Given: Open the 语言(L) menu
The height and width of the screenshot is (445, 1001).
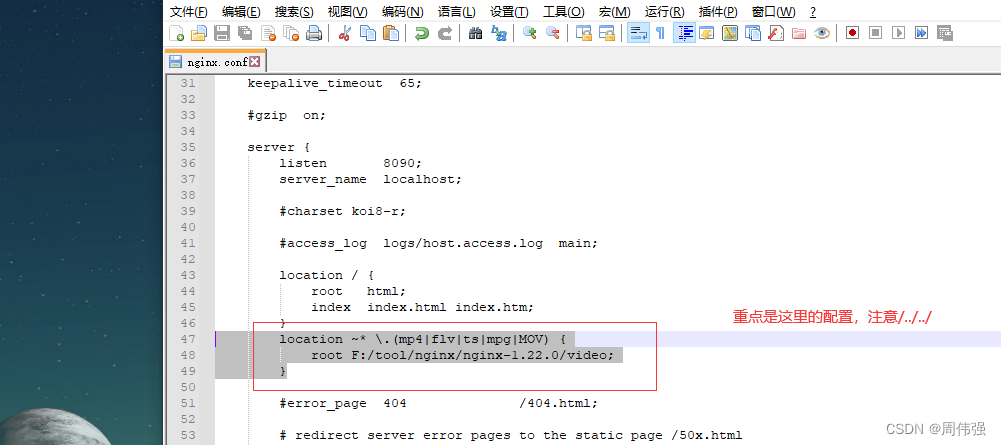Looking at the screenshot, I should coord(456,11).
